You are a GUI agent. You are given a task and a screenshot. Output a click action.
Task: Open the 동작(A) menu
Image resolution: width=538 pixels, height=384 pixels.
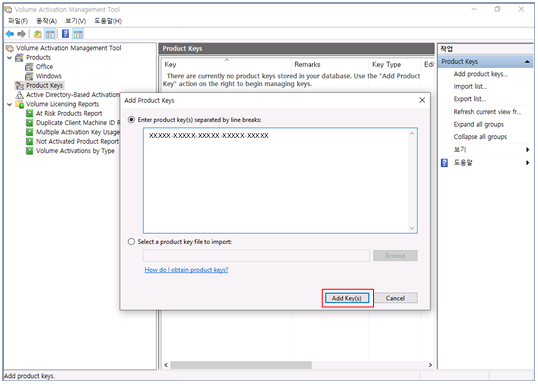[x=46, y=21]
